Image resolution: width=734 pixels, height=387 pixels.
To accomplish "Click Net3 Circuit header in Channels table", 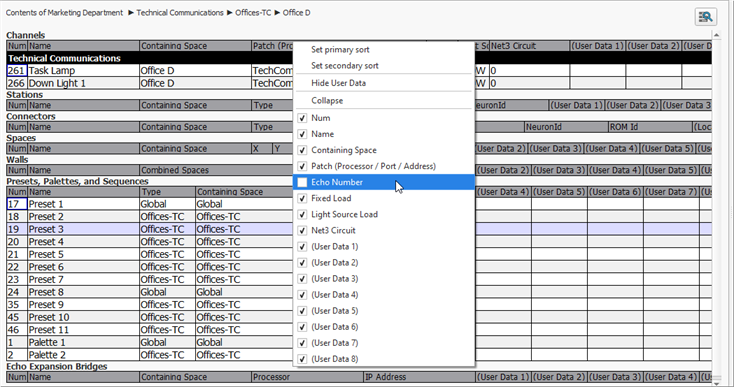I will [x=529, y=46].
